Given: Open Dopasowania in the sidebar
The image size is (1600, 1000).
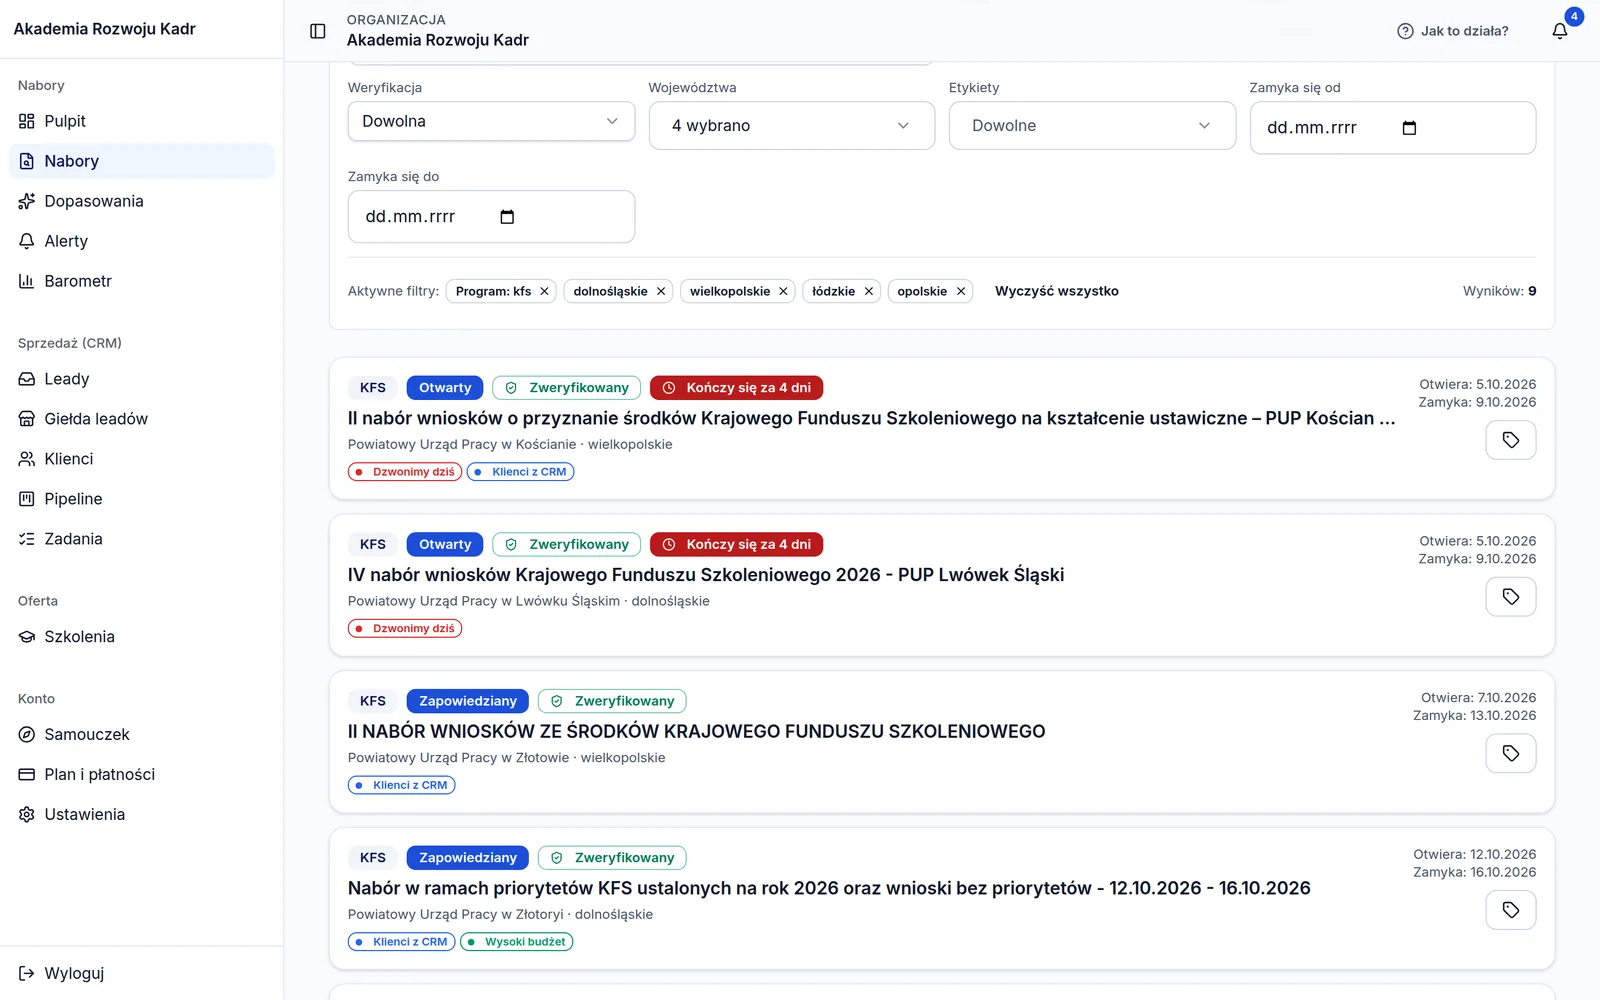Looking at the screenshot, I should coord(142,201).
